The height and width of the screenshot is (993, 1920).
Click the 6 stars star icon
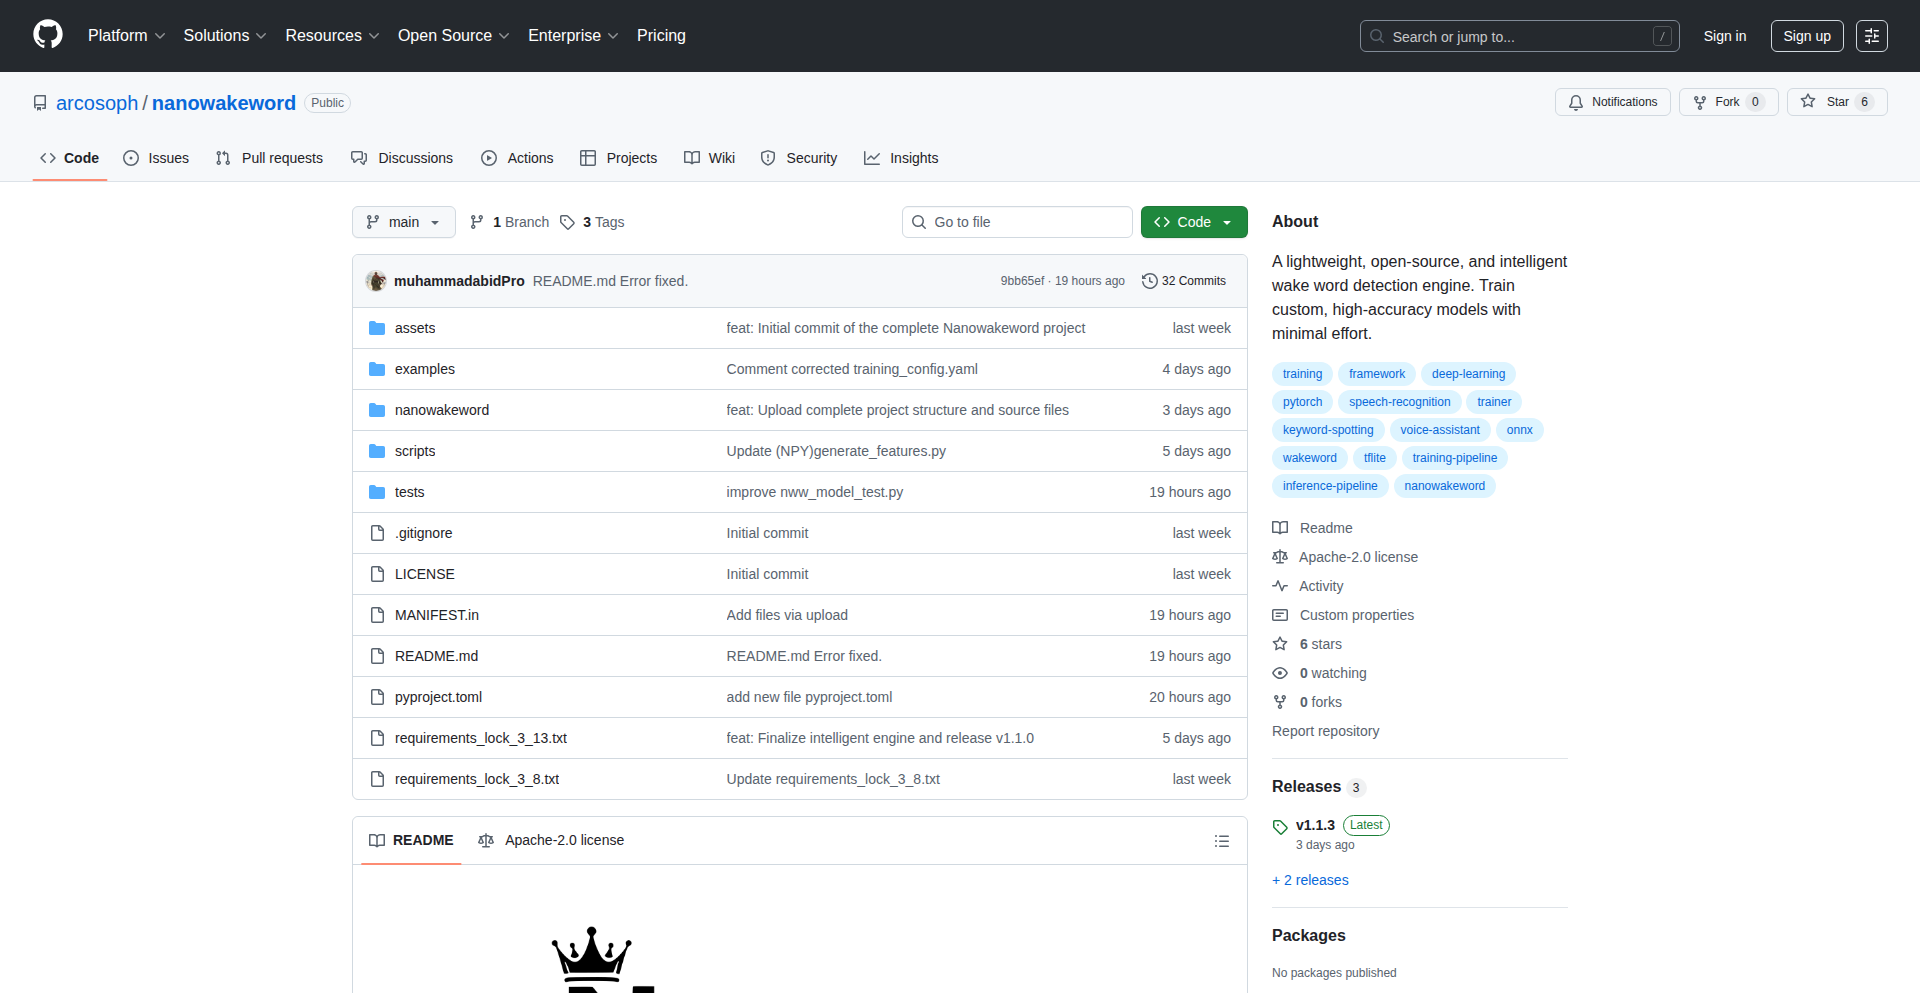coord(1280,644)
